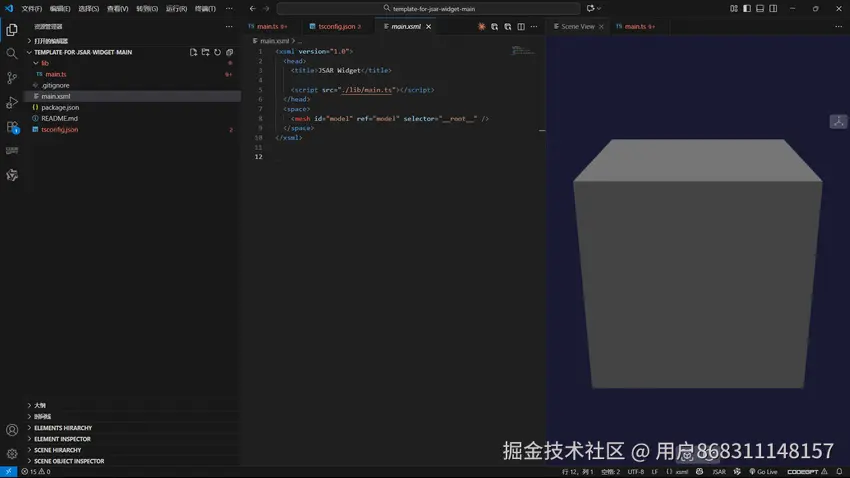Screen dimensions: 850x478
Task: Close the Scene View tab
Action: (601, 27)
